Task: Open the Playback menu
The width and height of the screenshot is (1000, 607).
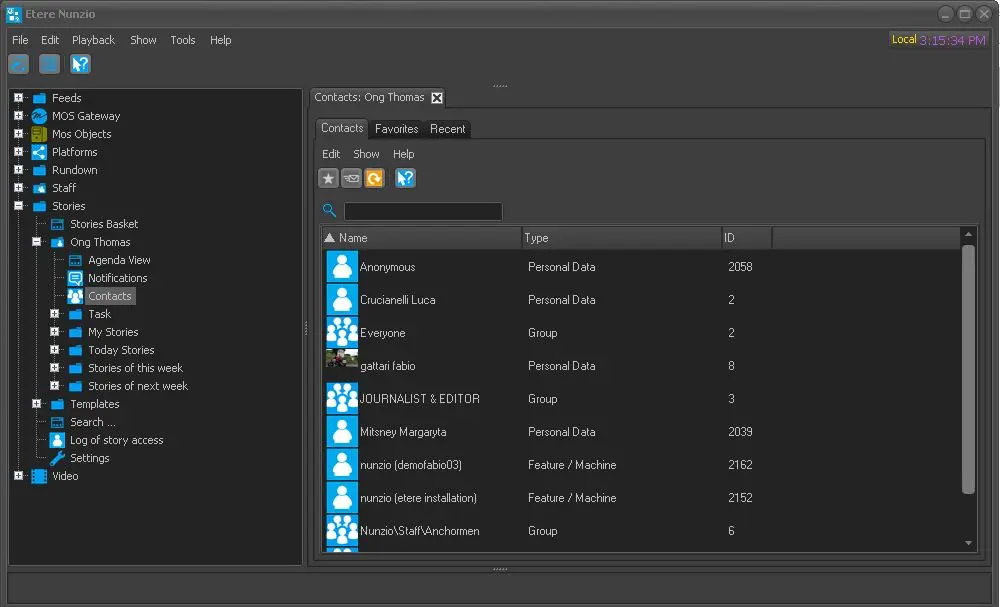Action: (93, 40)
